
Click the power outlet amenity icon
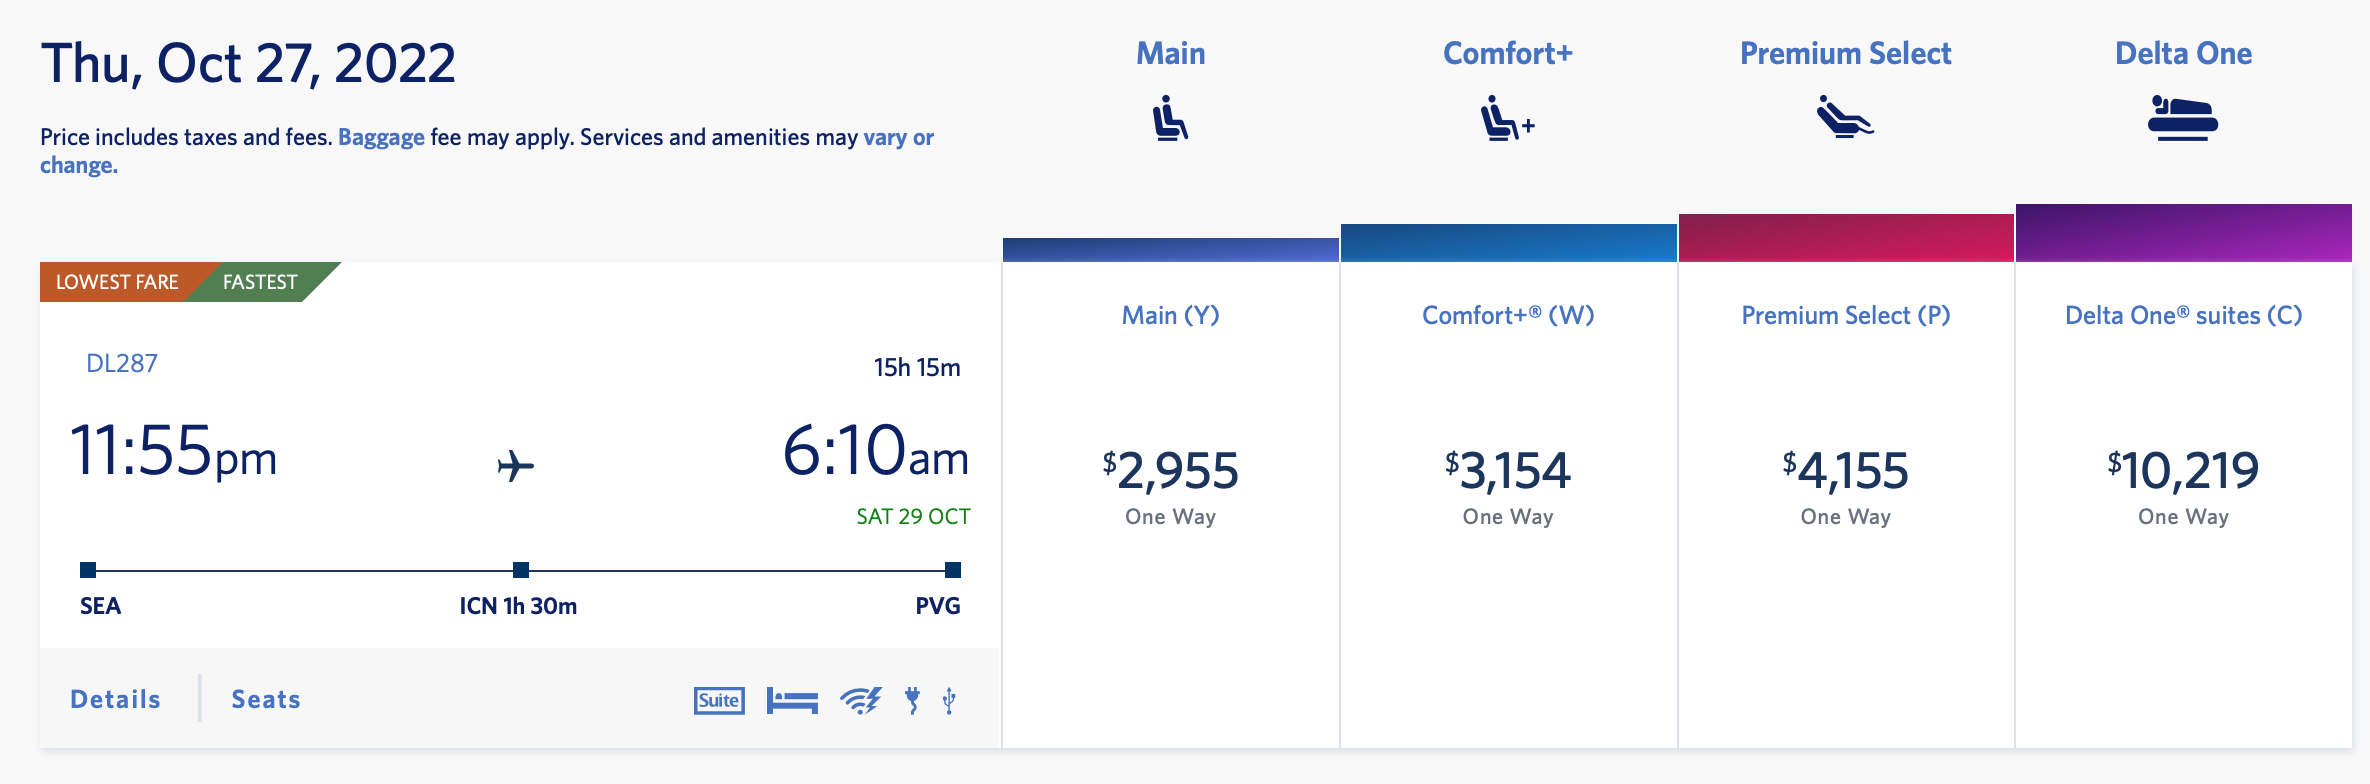coord(912,700)
